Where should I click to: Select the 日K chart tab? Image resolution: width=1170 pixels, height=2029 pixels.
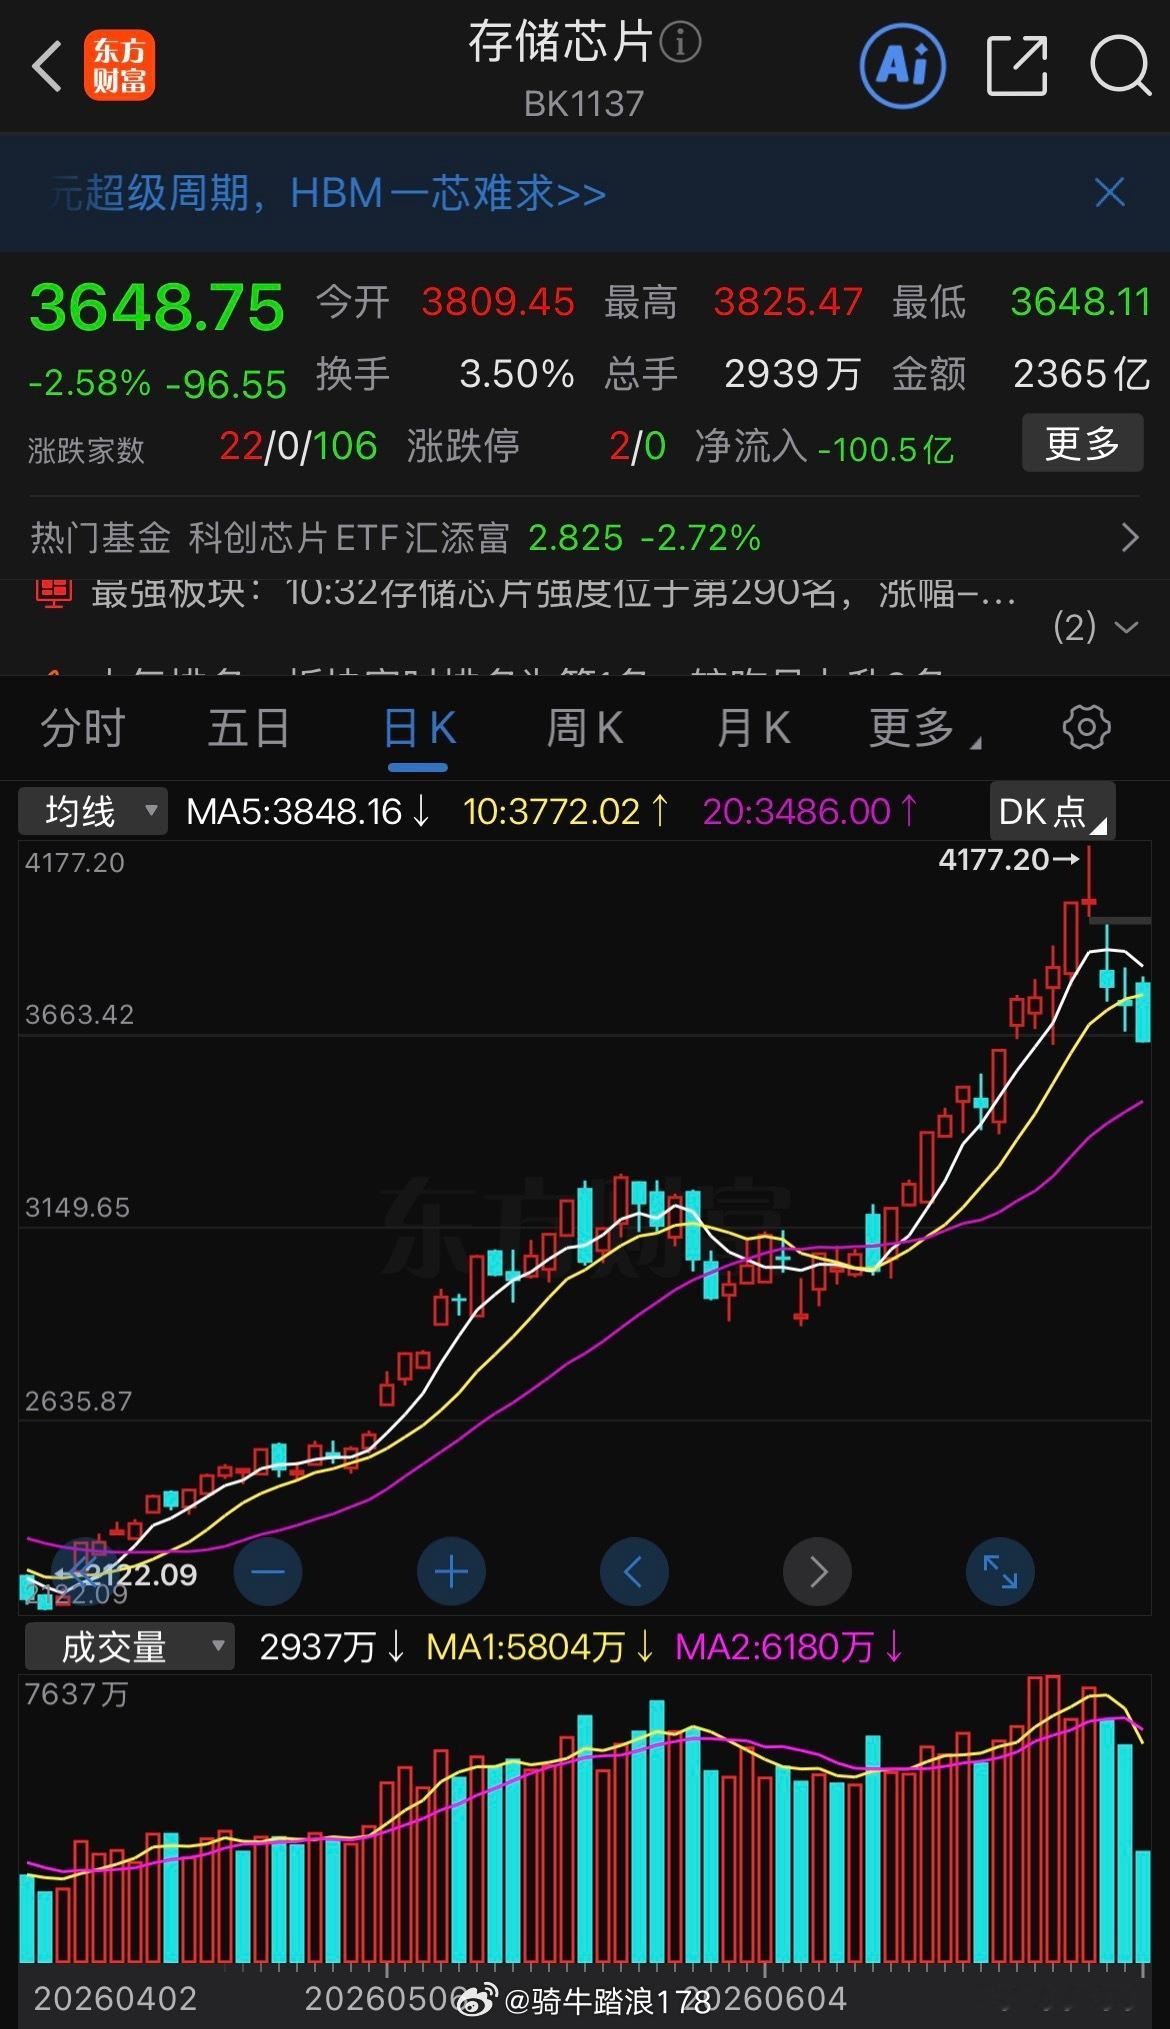(419, 728)
